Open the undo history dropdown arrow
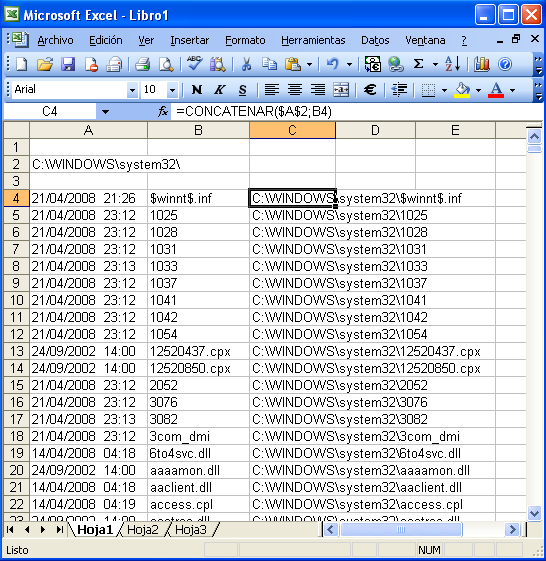Viewport: 546px width, 561px height. point(350,65)
